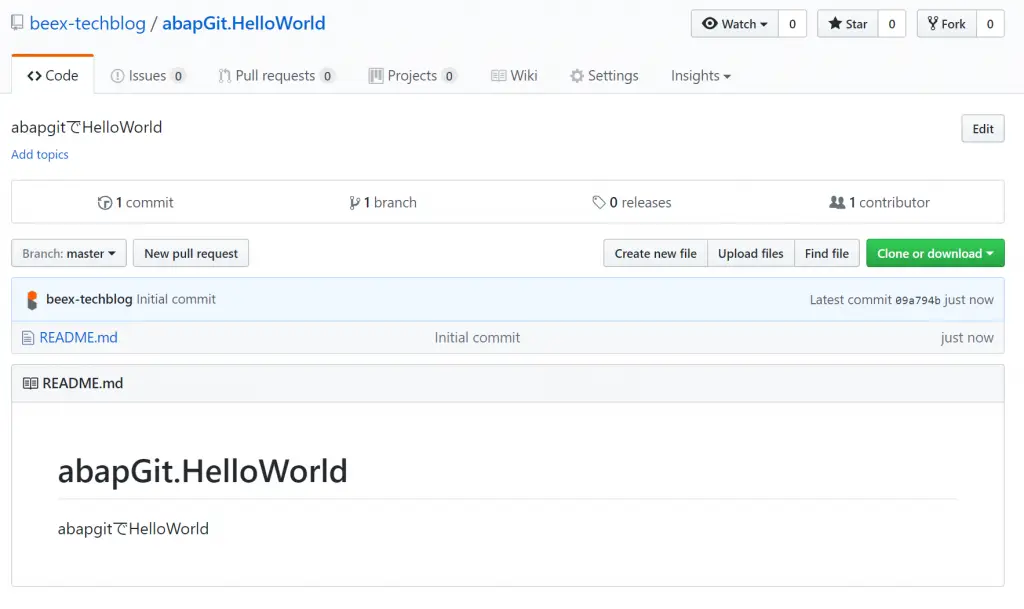View the 1 branch link
Screen dimensions: 1024x609
pos(383,203)
